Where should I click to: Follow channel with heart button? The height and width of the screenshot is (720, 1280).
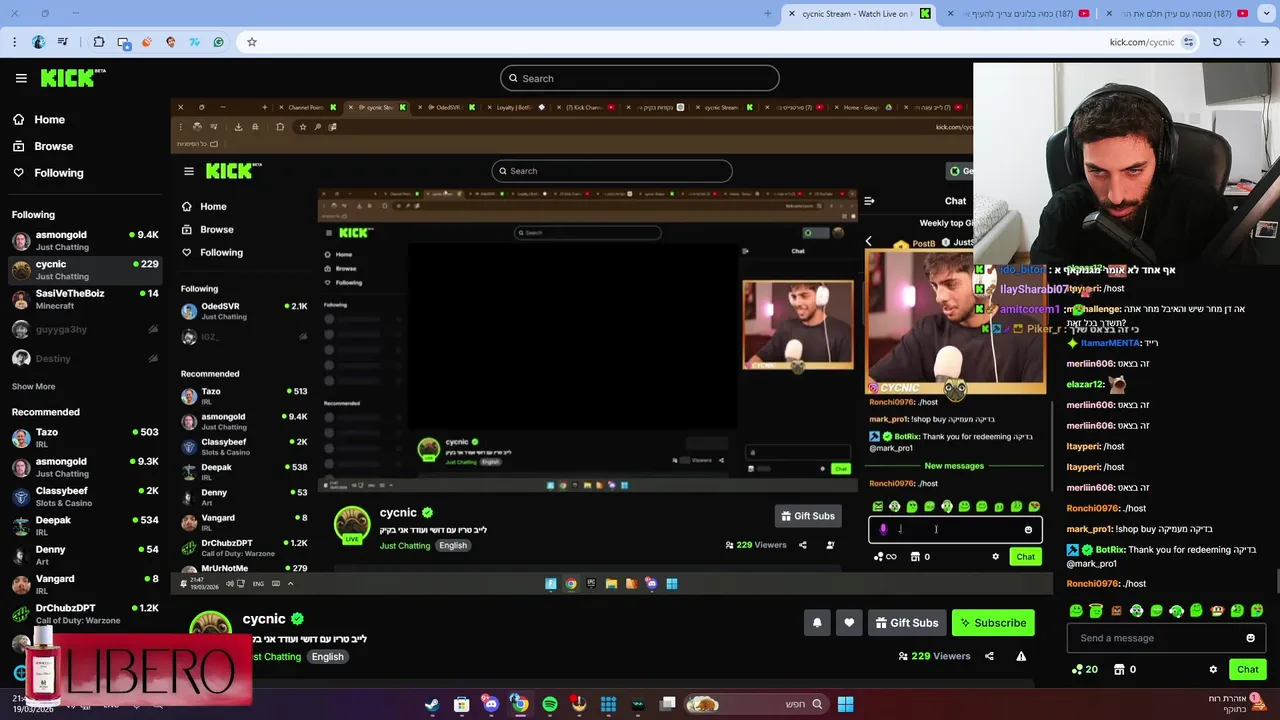[849, 623]
